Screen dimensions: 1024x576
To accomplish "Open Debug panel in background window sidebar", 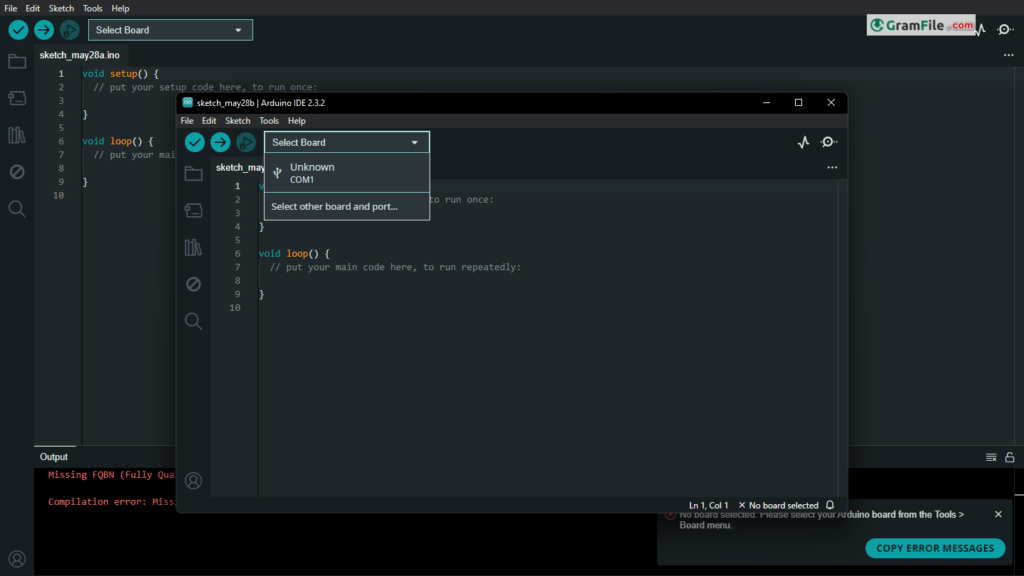I will 17,172.
